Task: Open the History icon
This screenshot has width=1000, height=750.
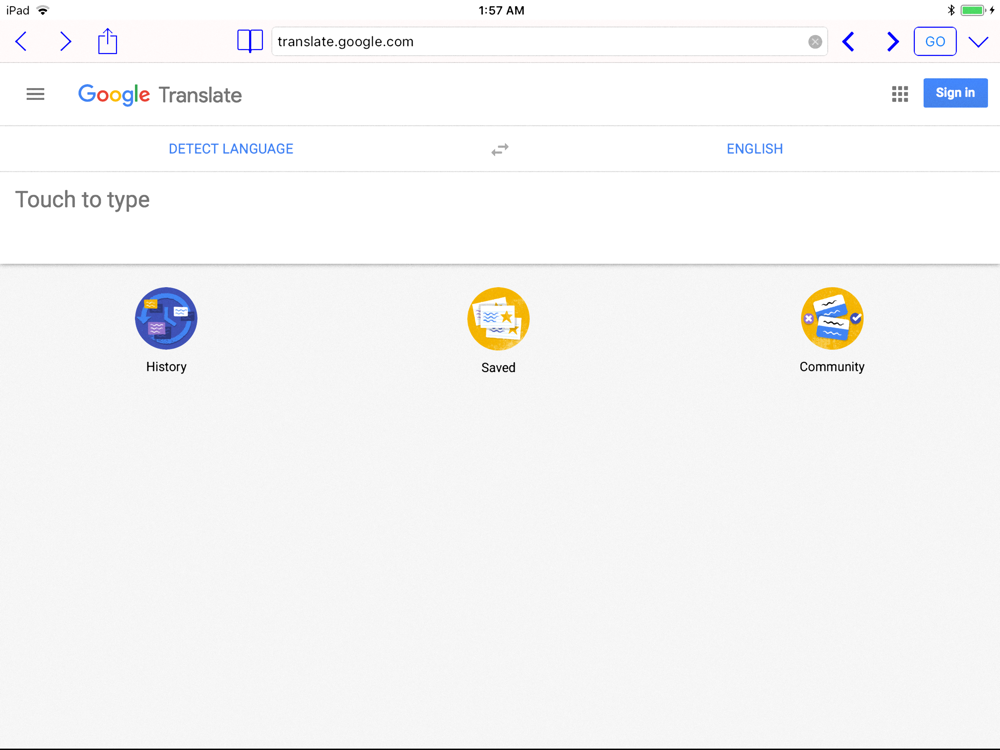Action: pyautogui.click(x=166, y=318)
